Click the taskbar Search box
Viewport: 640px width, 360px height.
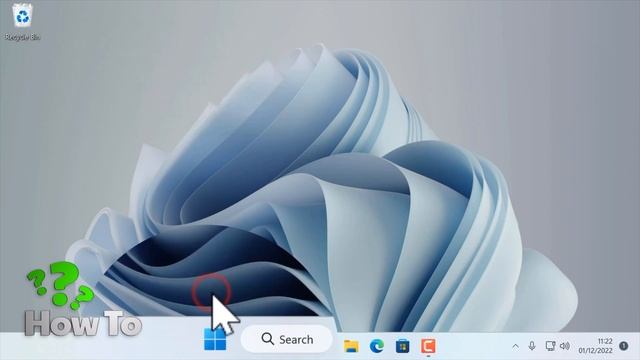pos(287,339)
